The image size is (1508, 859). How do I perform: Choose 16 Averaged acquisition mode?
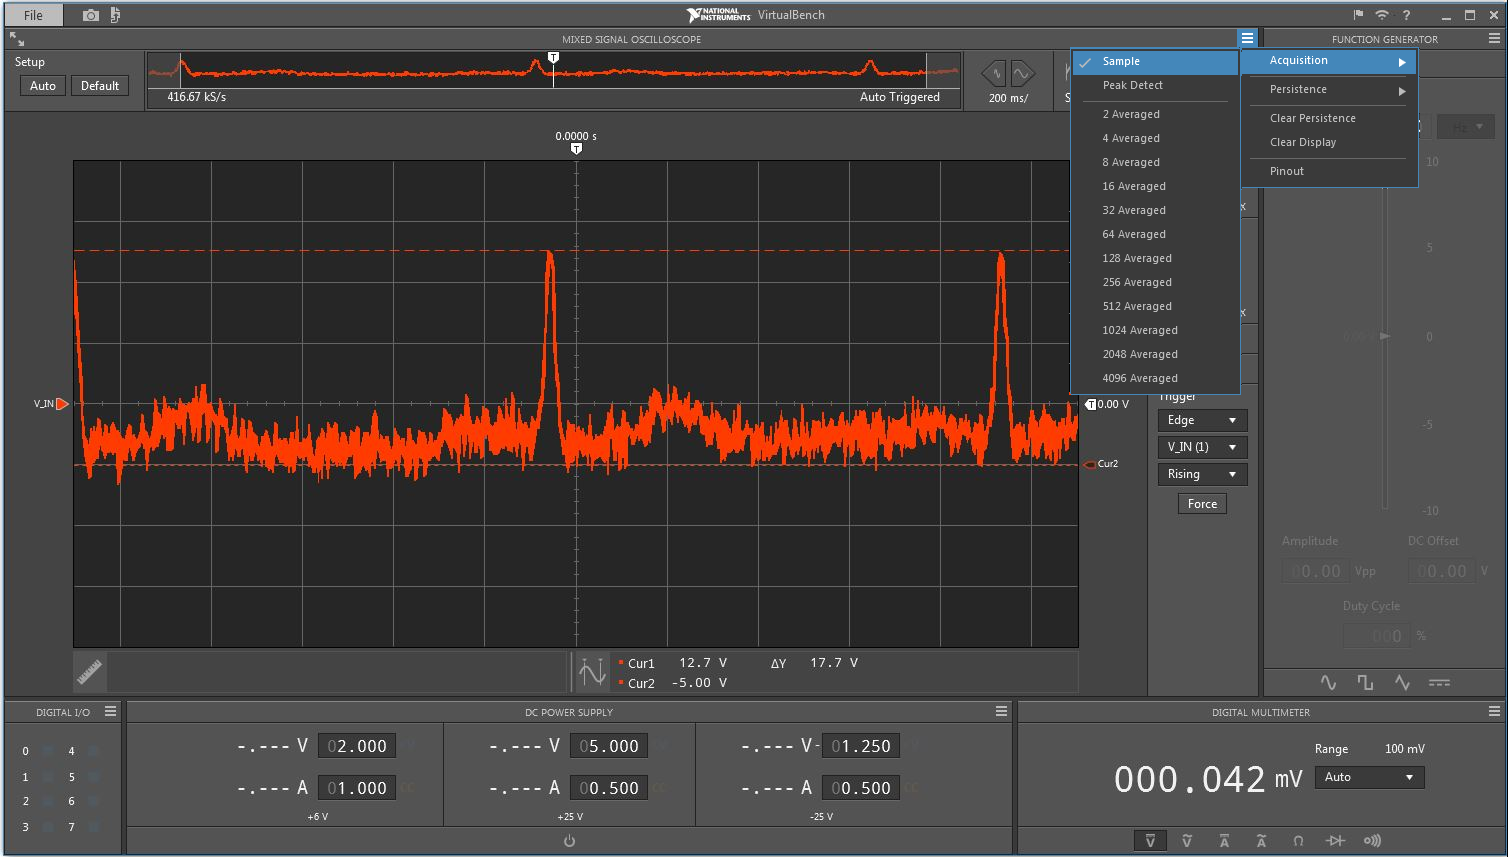1134,186
